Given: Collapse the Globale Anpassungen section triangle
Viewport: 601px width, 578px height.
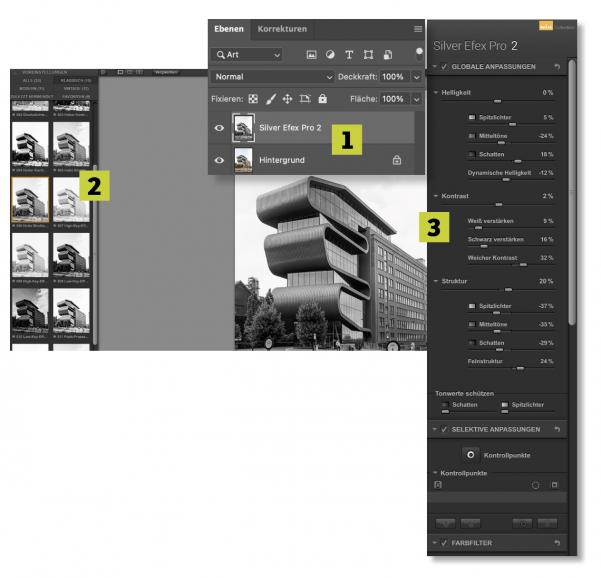Looking at the screenshot, I should pos(435,66).
